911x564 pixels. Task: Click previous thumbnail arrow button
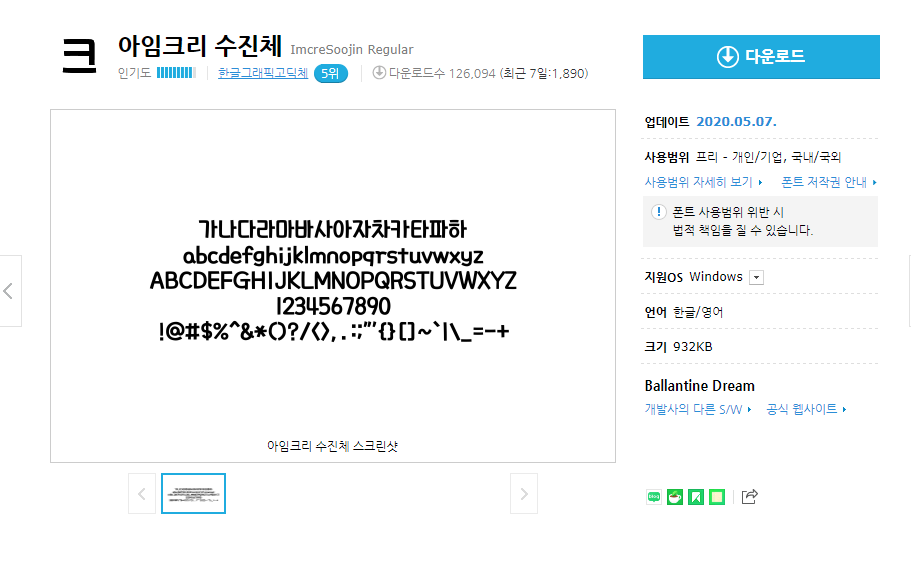142,494
